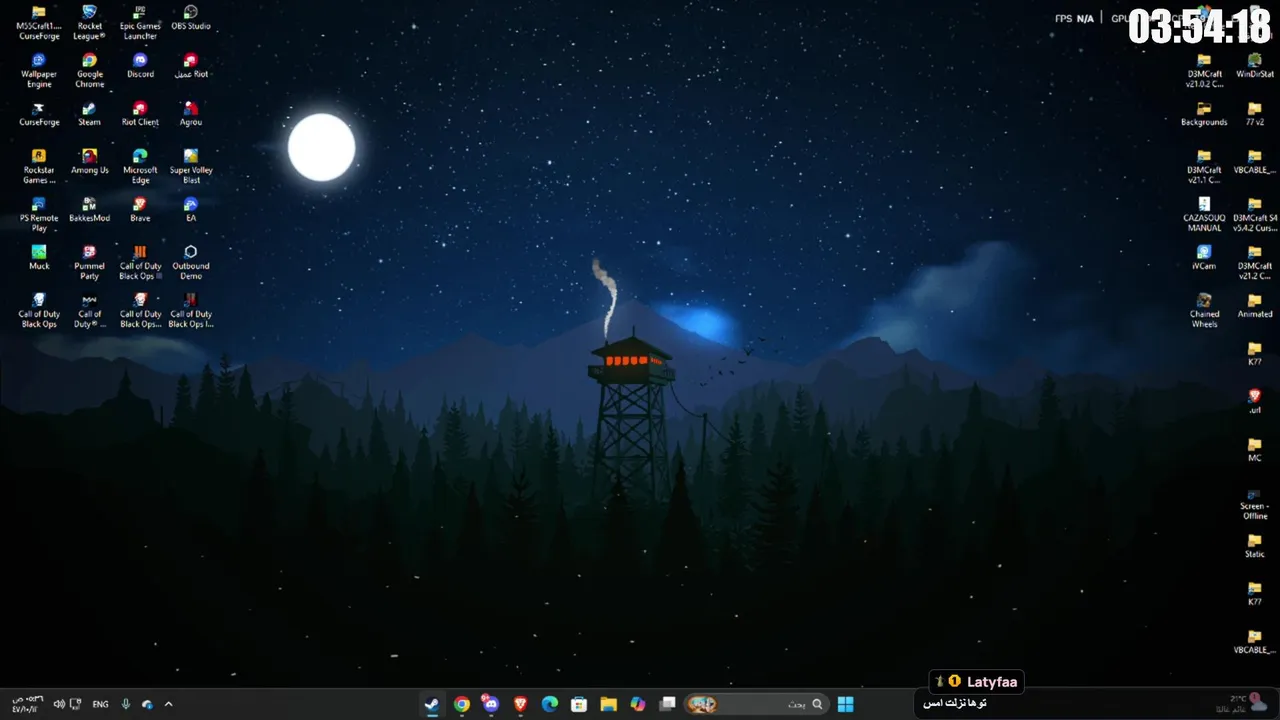Select the BakkesMod desktop icon
Image resolution: width=1280 pixels, height=720 pixels.
coord(89,211)
